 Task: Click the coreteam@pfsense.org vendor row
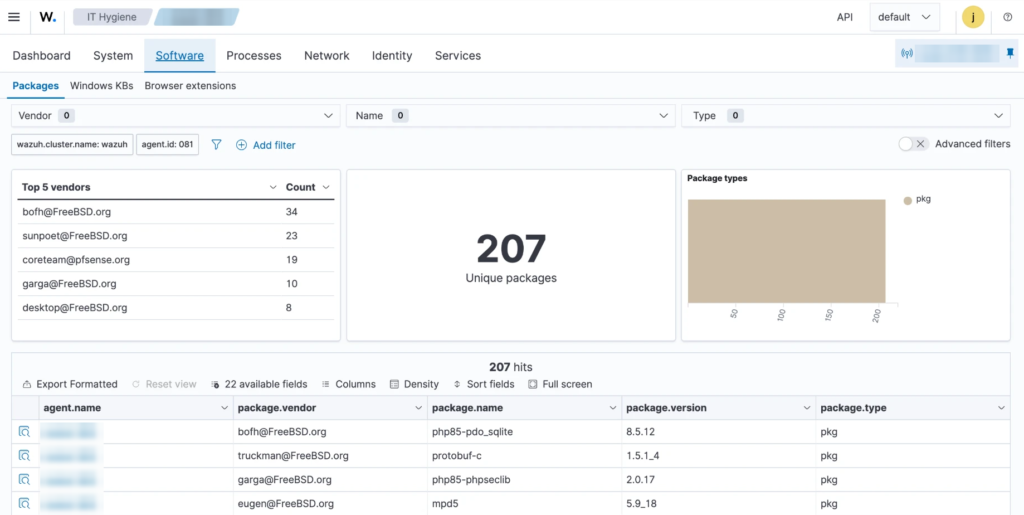176,260
